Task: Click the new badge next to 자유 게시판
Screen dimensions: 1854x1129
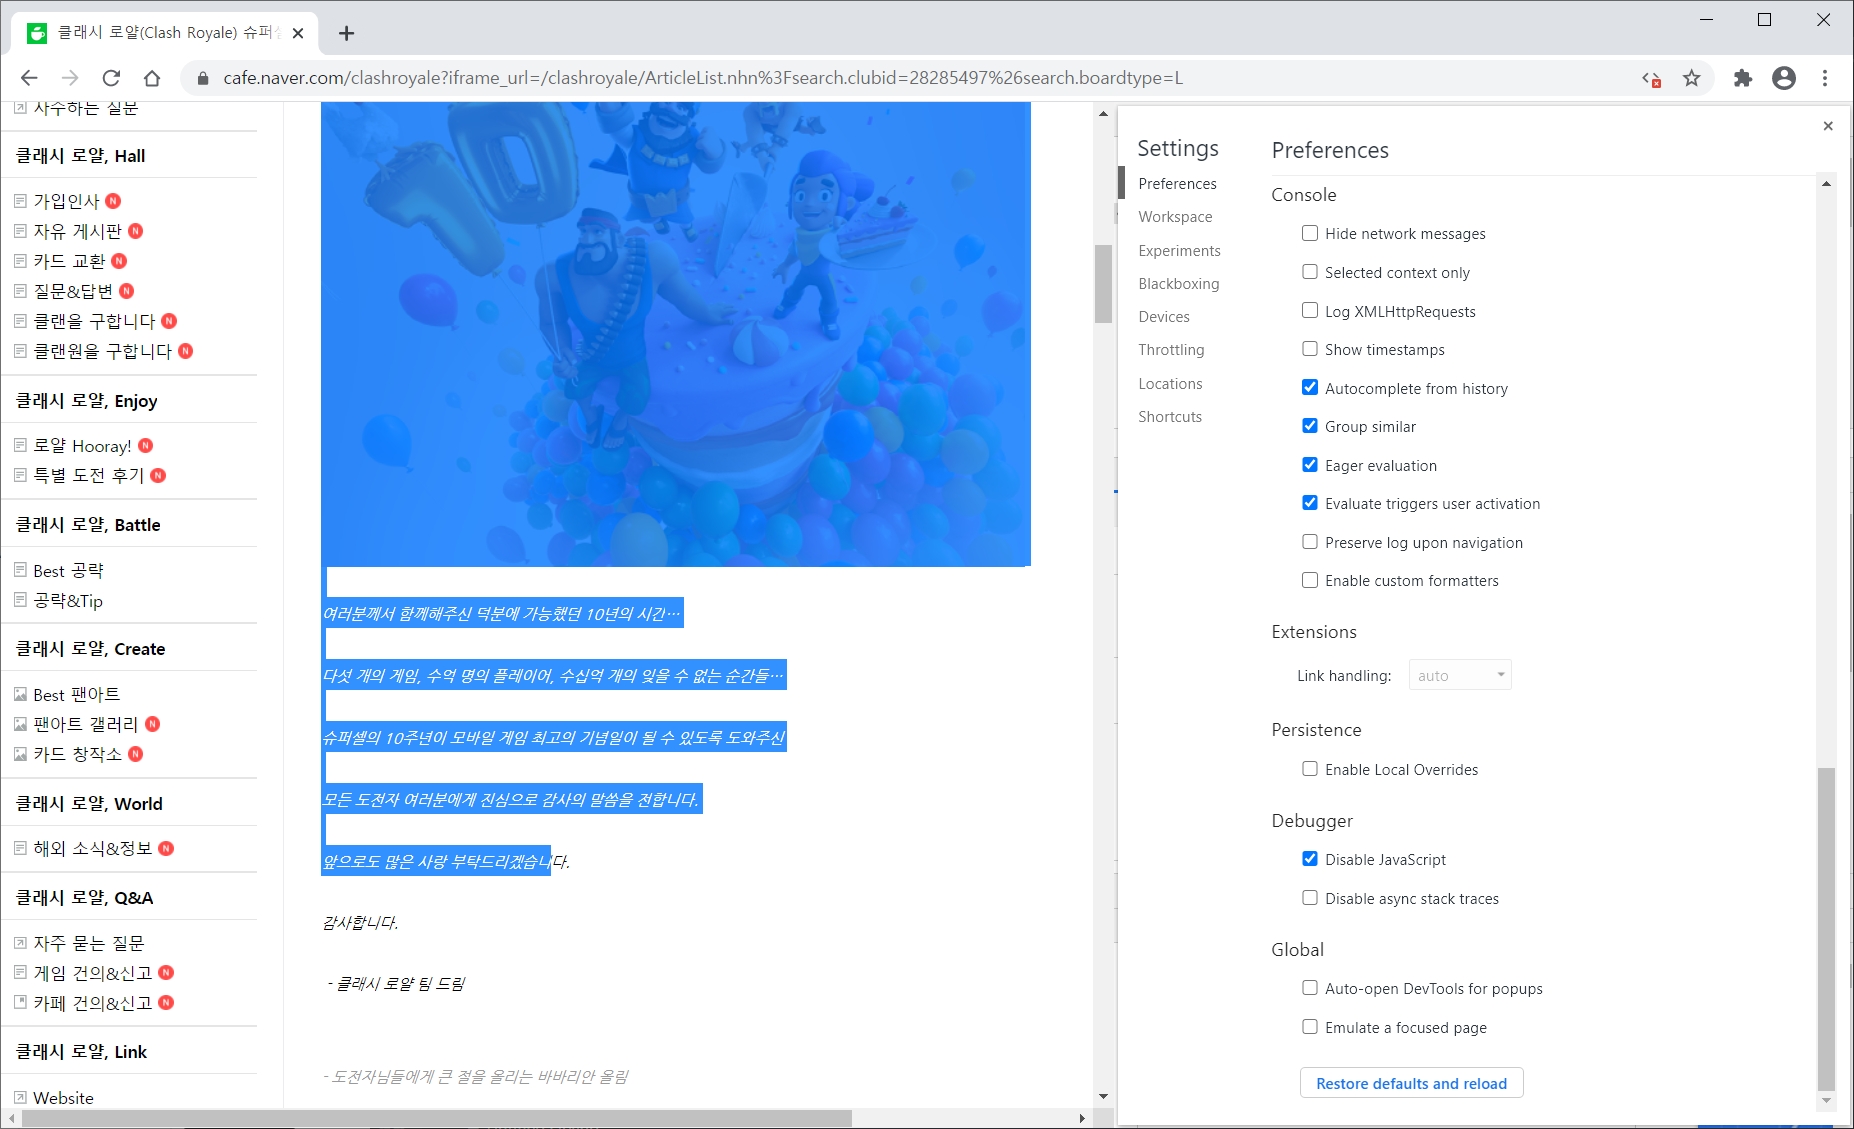Action: pos(136,231)
